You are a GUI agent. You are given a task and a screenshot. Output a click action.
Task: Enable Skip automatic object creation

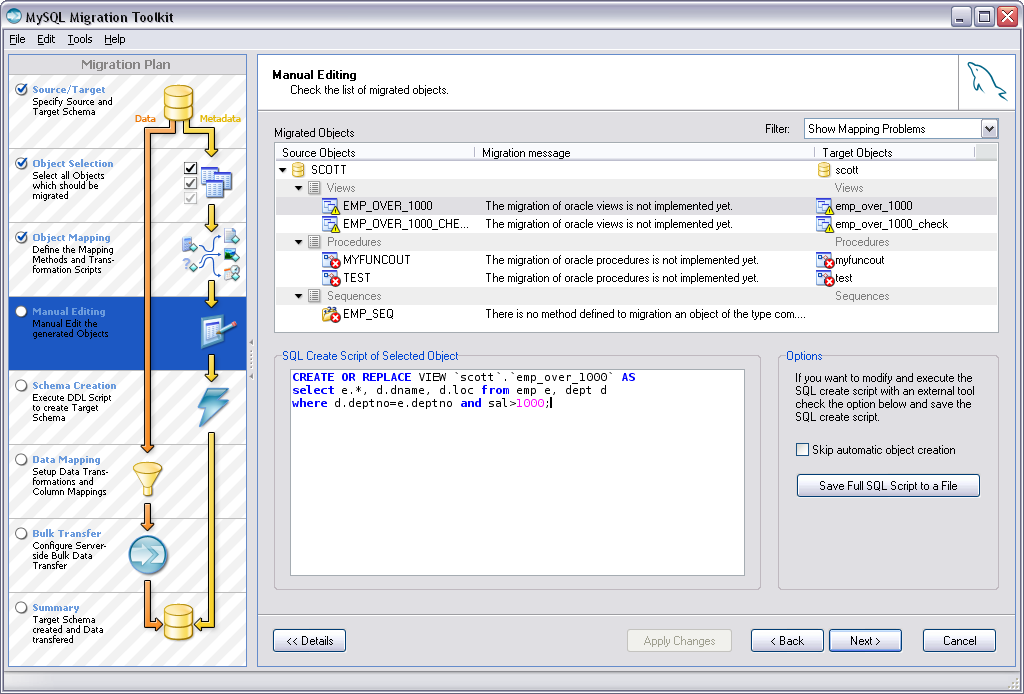click(x=803, y=450)
